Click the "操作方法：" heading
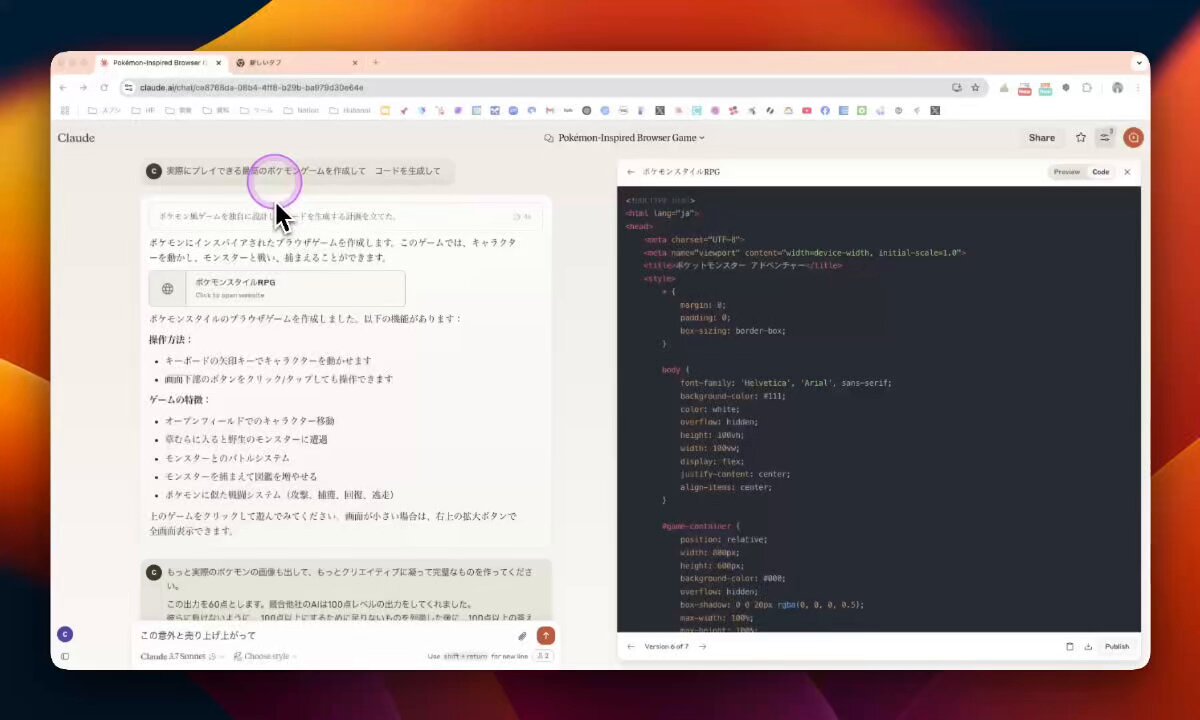This screenshot has height=720, width=1200. pyautogui.click(x=173, y=339)
